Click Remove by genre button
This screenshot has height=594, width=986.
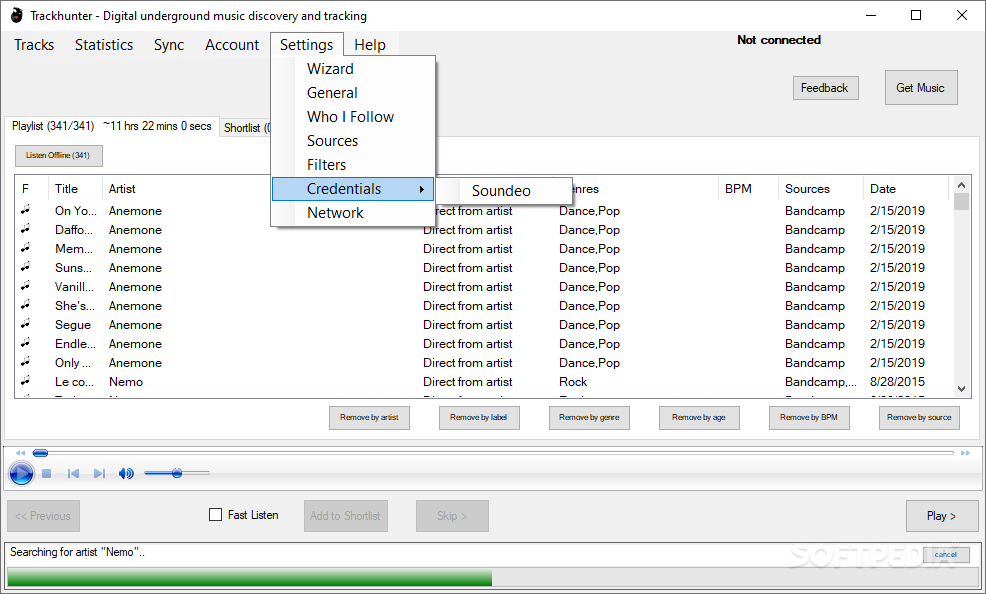click(x=589, y=417)
